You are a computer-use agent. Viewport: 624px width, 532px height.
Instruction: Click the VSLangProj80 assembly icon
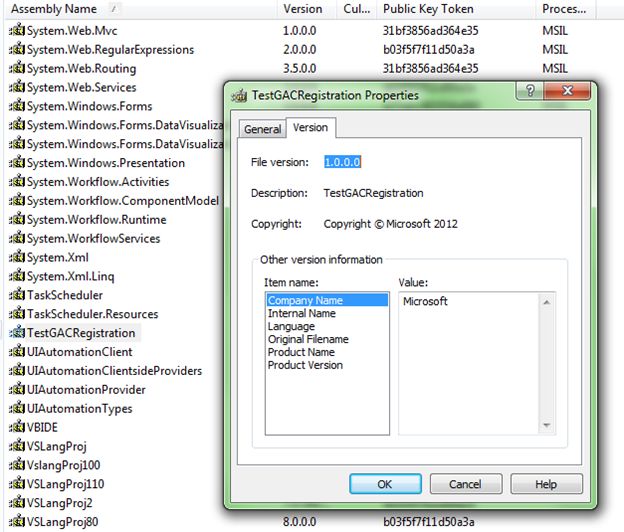coord(17,522)
